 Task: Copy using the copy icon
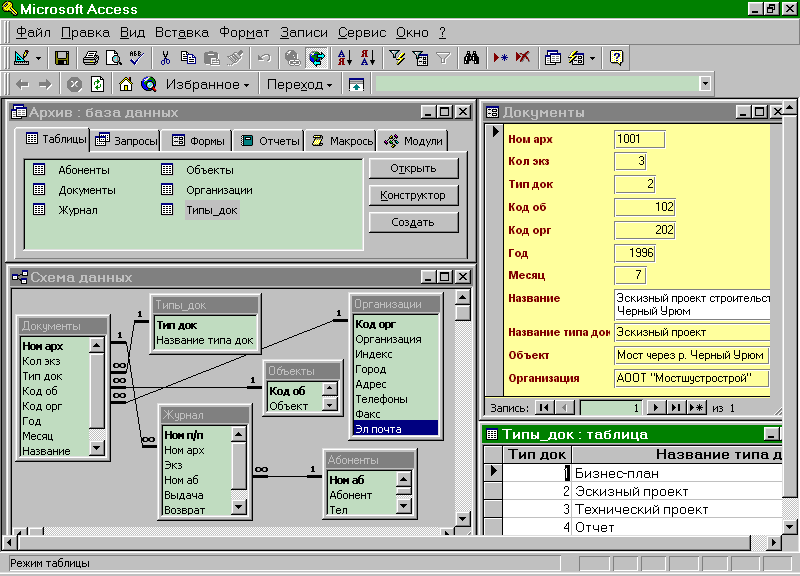(x=188, y=58)
